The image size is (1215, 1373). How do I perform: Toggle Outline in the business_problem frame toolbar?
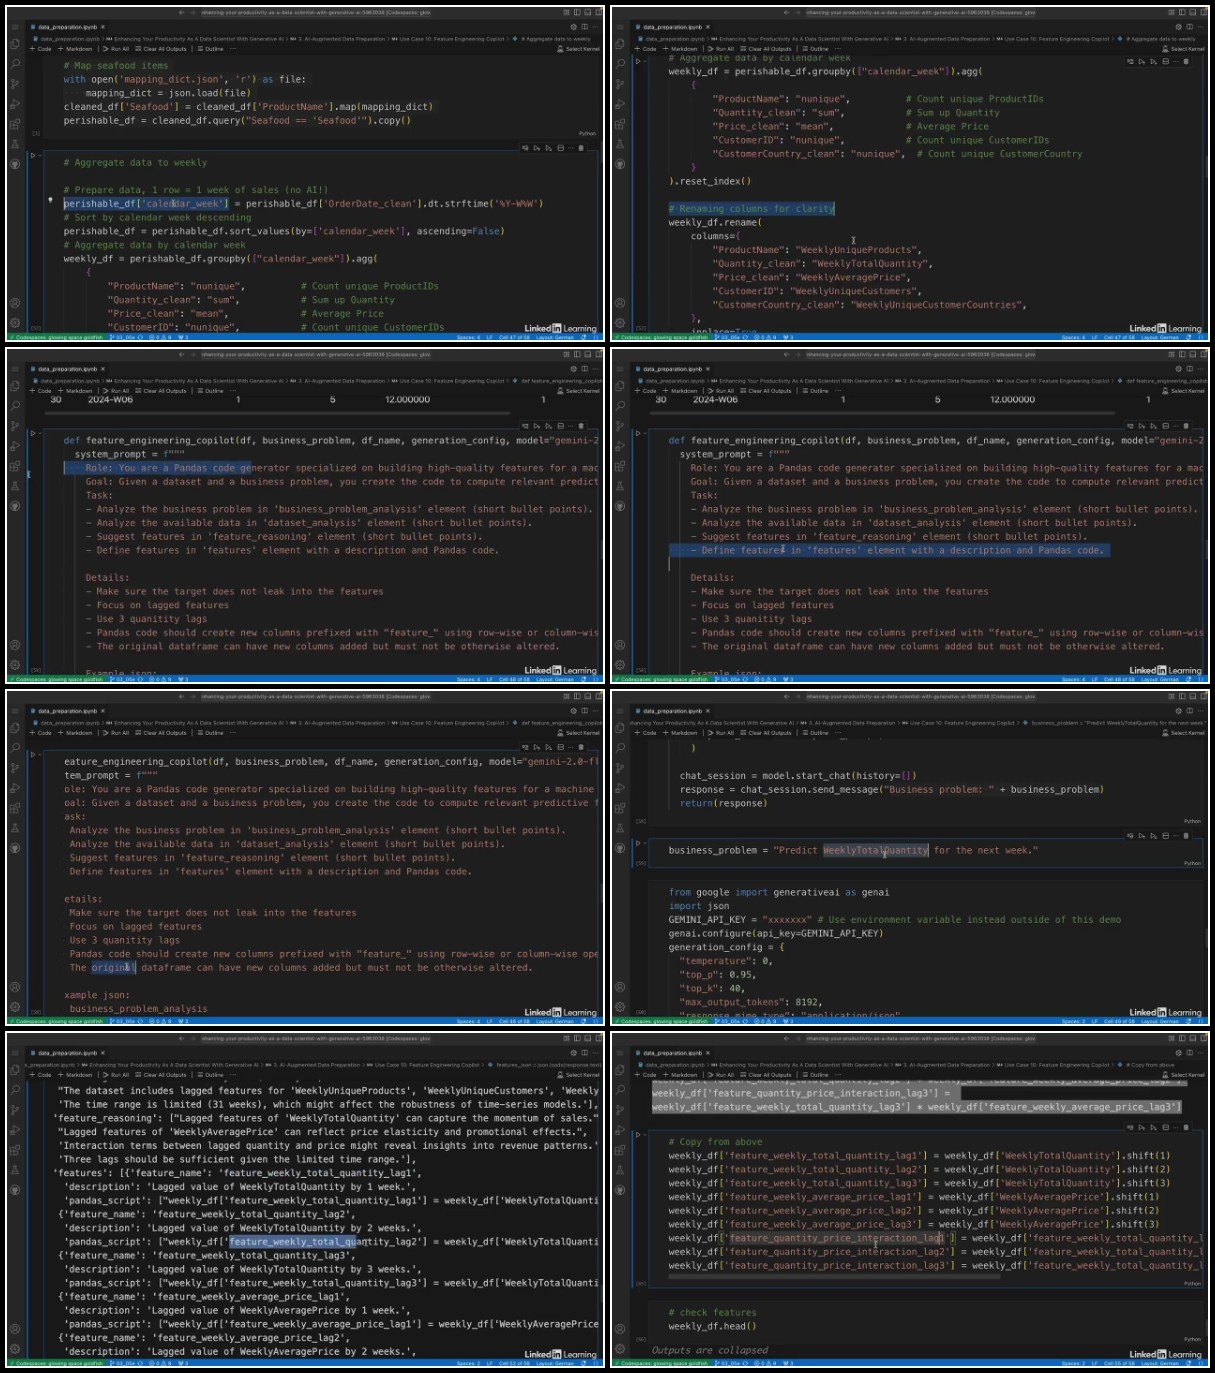tap(817, 733)
